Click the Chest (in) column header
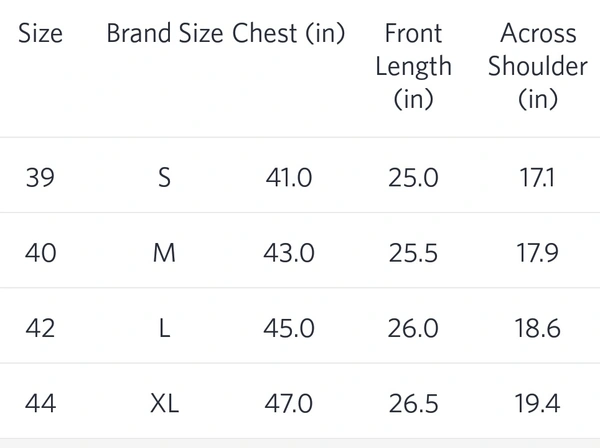 [289, 33]
